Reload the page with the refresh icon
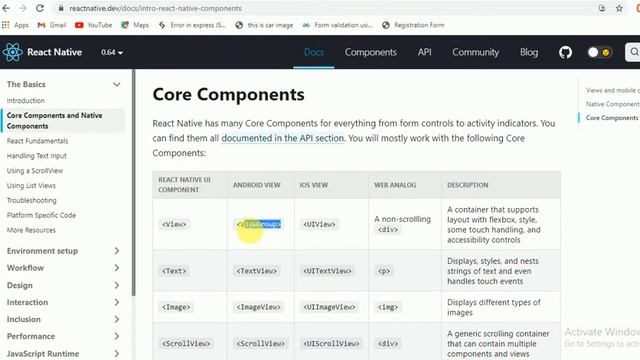 [40, 8]
